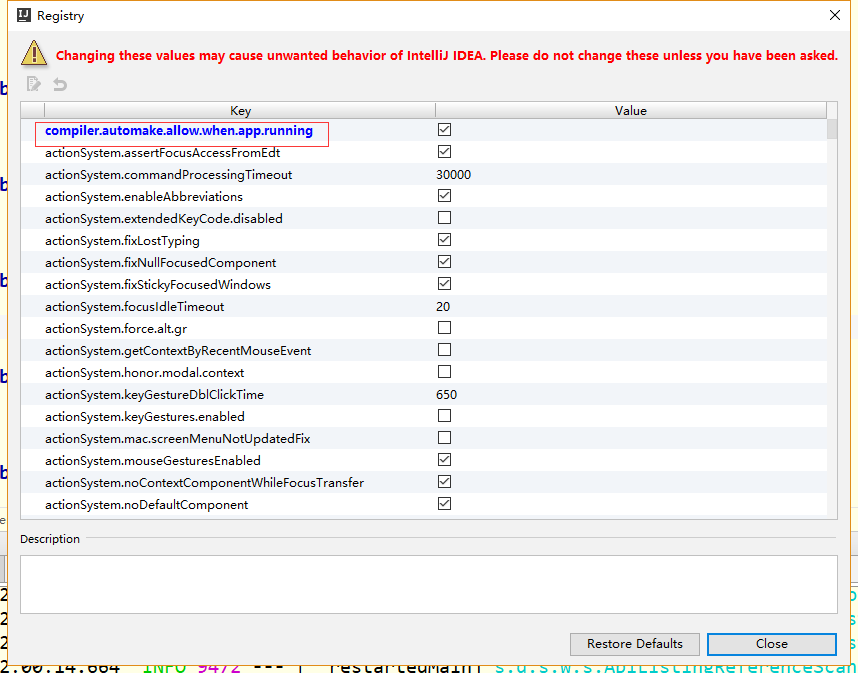Click the edit registry value icon
This screenshot has width=858, height=673.
click(x=33, y=84)
